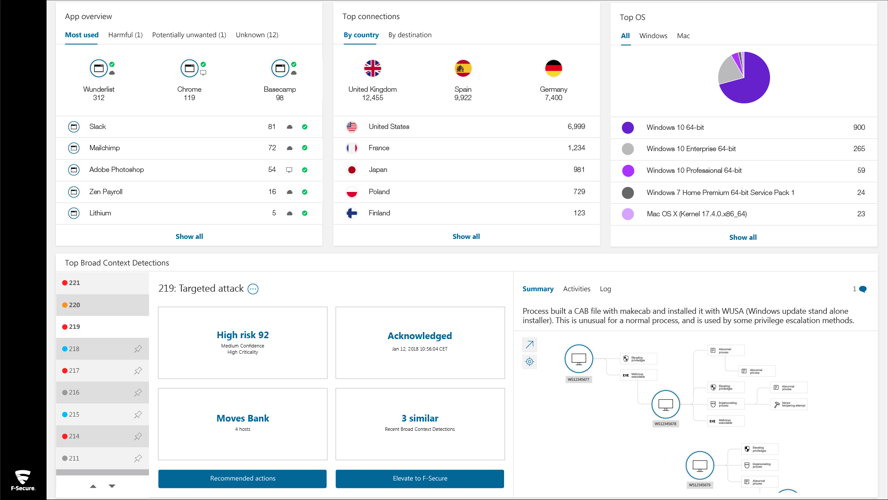Screen dimensions: 888x500
Task: Click the Adobe Photoshop row app icon
Action: coord(74,170)
